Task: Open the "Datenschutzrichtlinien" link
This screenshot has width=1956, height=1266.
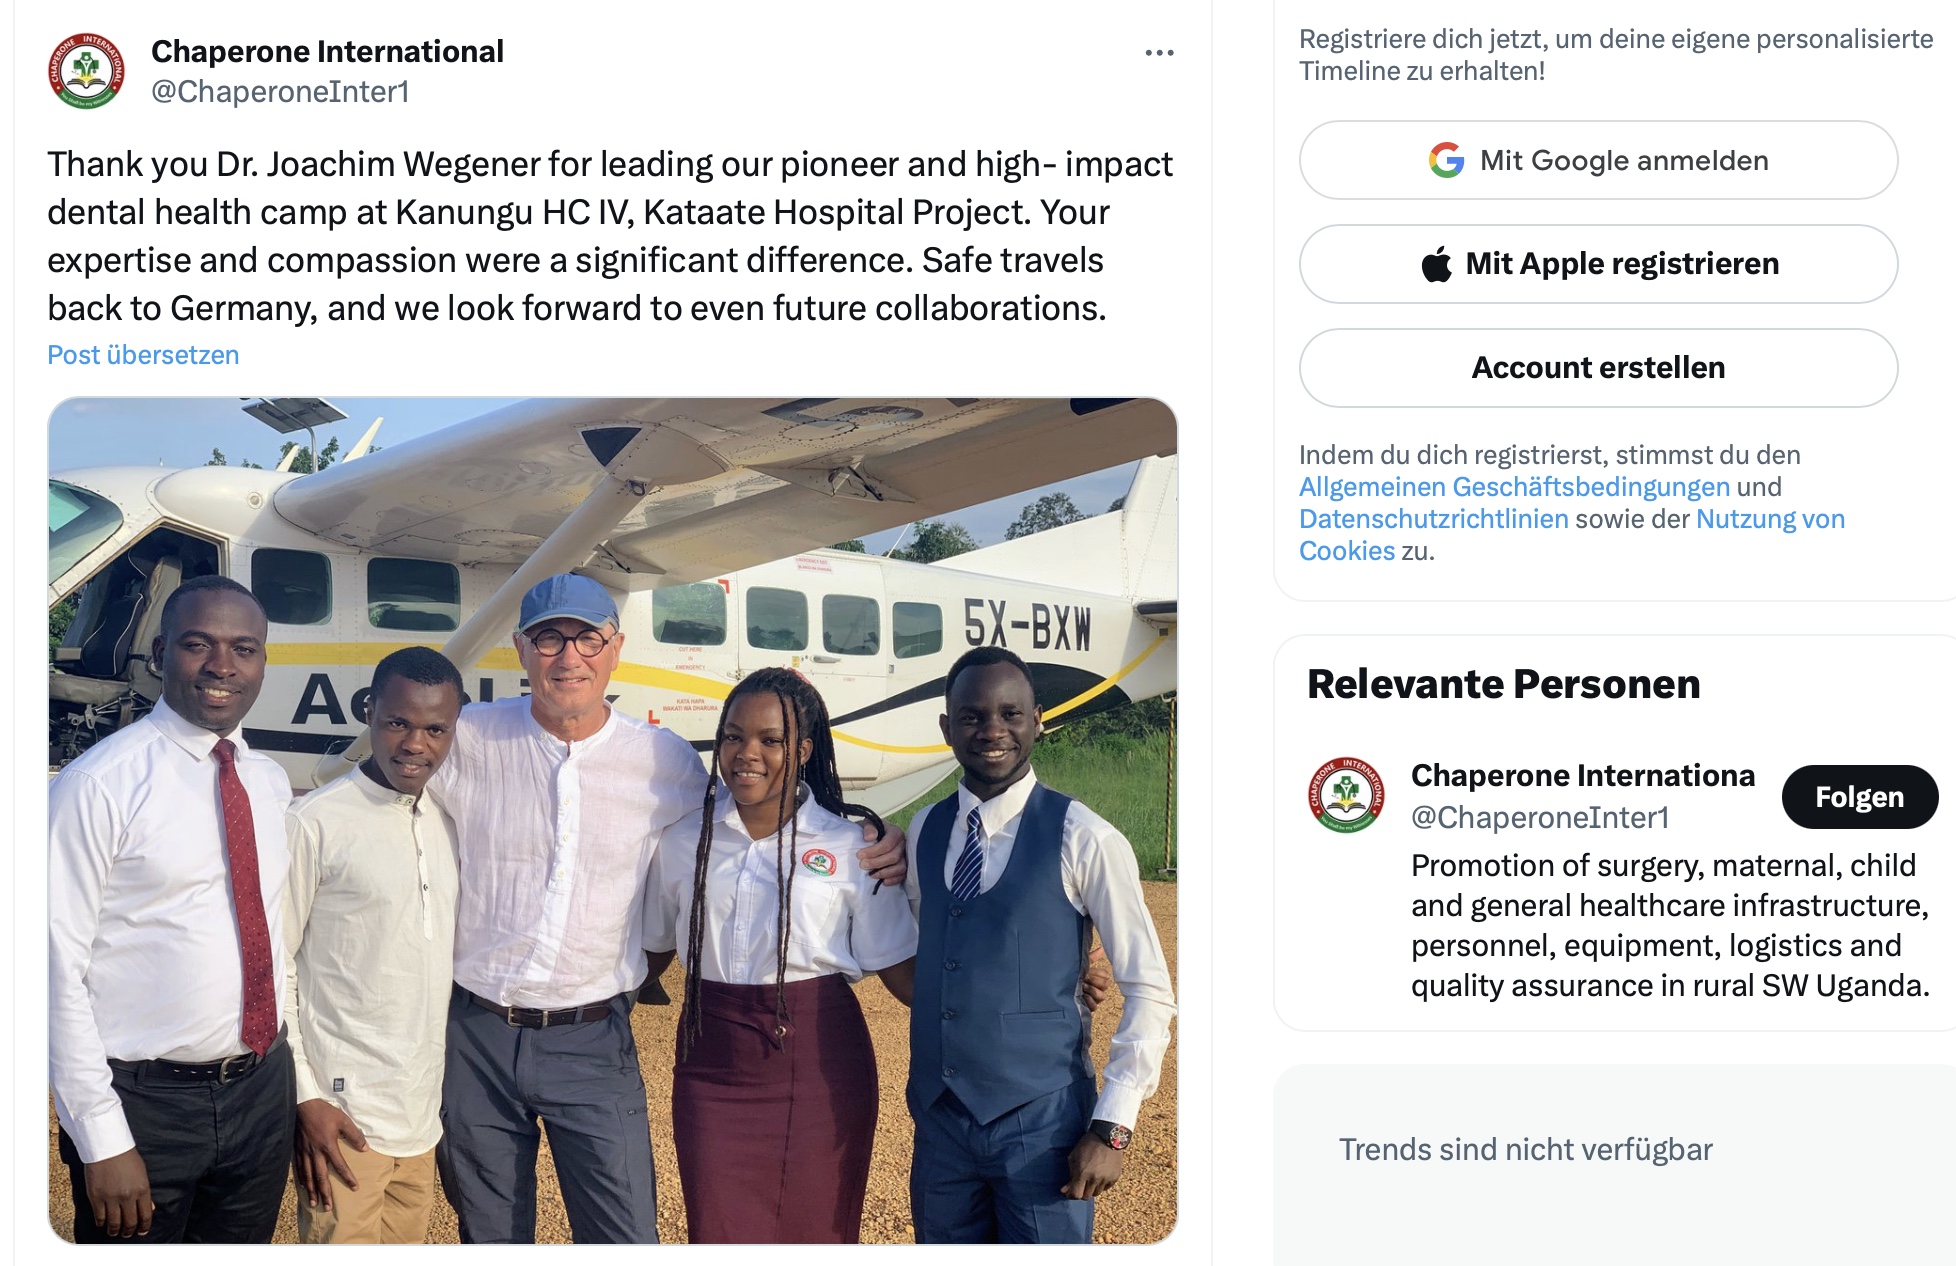Action: [x=1433, y=519]
